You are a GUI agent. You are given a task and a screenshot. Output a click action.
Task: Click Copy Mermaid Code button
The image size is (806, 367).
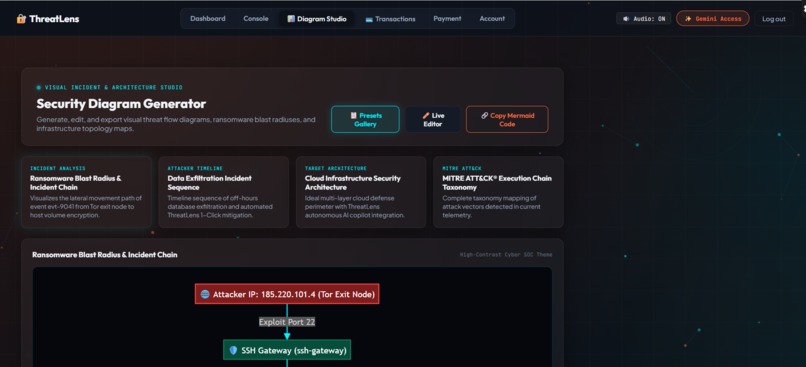coord(507,119)
